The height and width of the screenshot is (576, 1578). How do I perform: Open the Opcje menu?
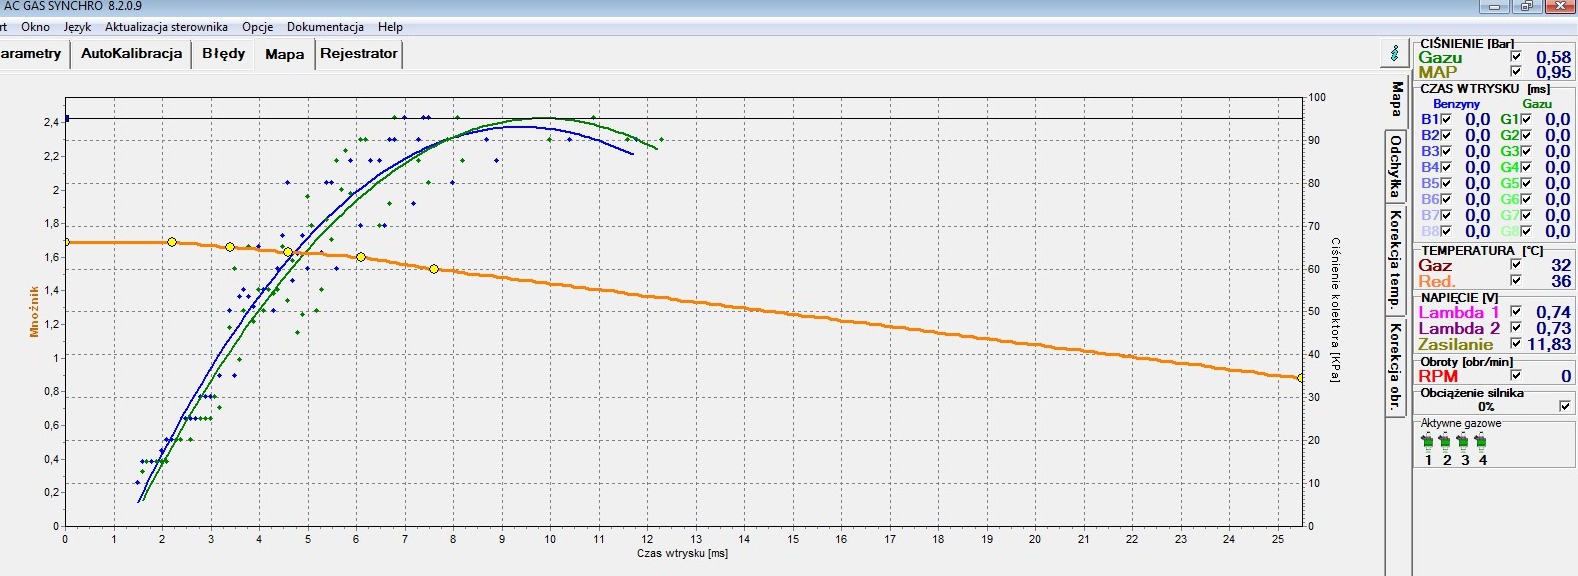[x=257, y=27]
